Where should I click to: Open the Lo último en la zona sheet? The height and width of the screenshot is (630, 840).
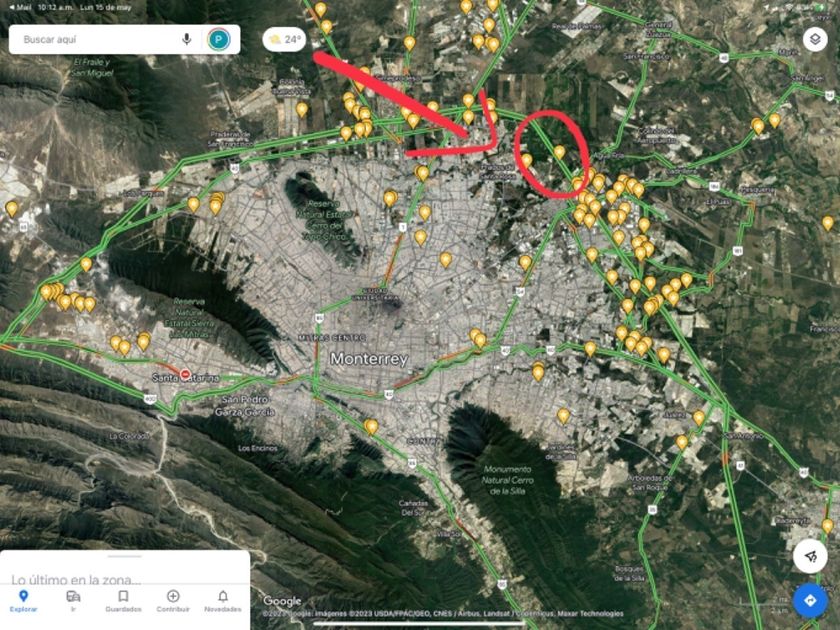pyautogui.click(x=76, y=579)
